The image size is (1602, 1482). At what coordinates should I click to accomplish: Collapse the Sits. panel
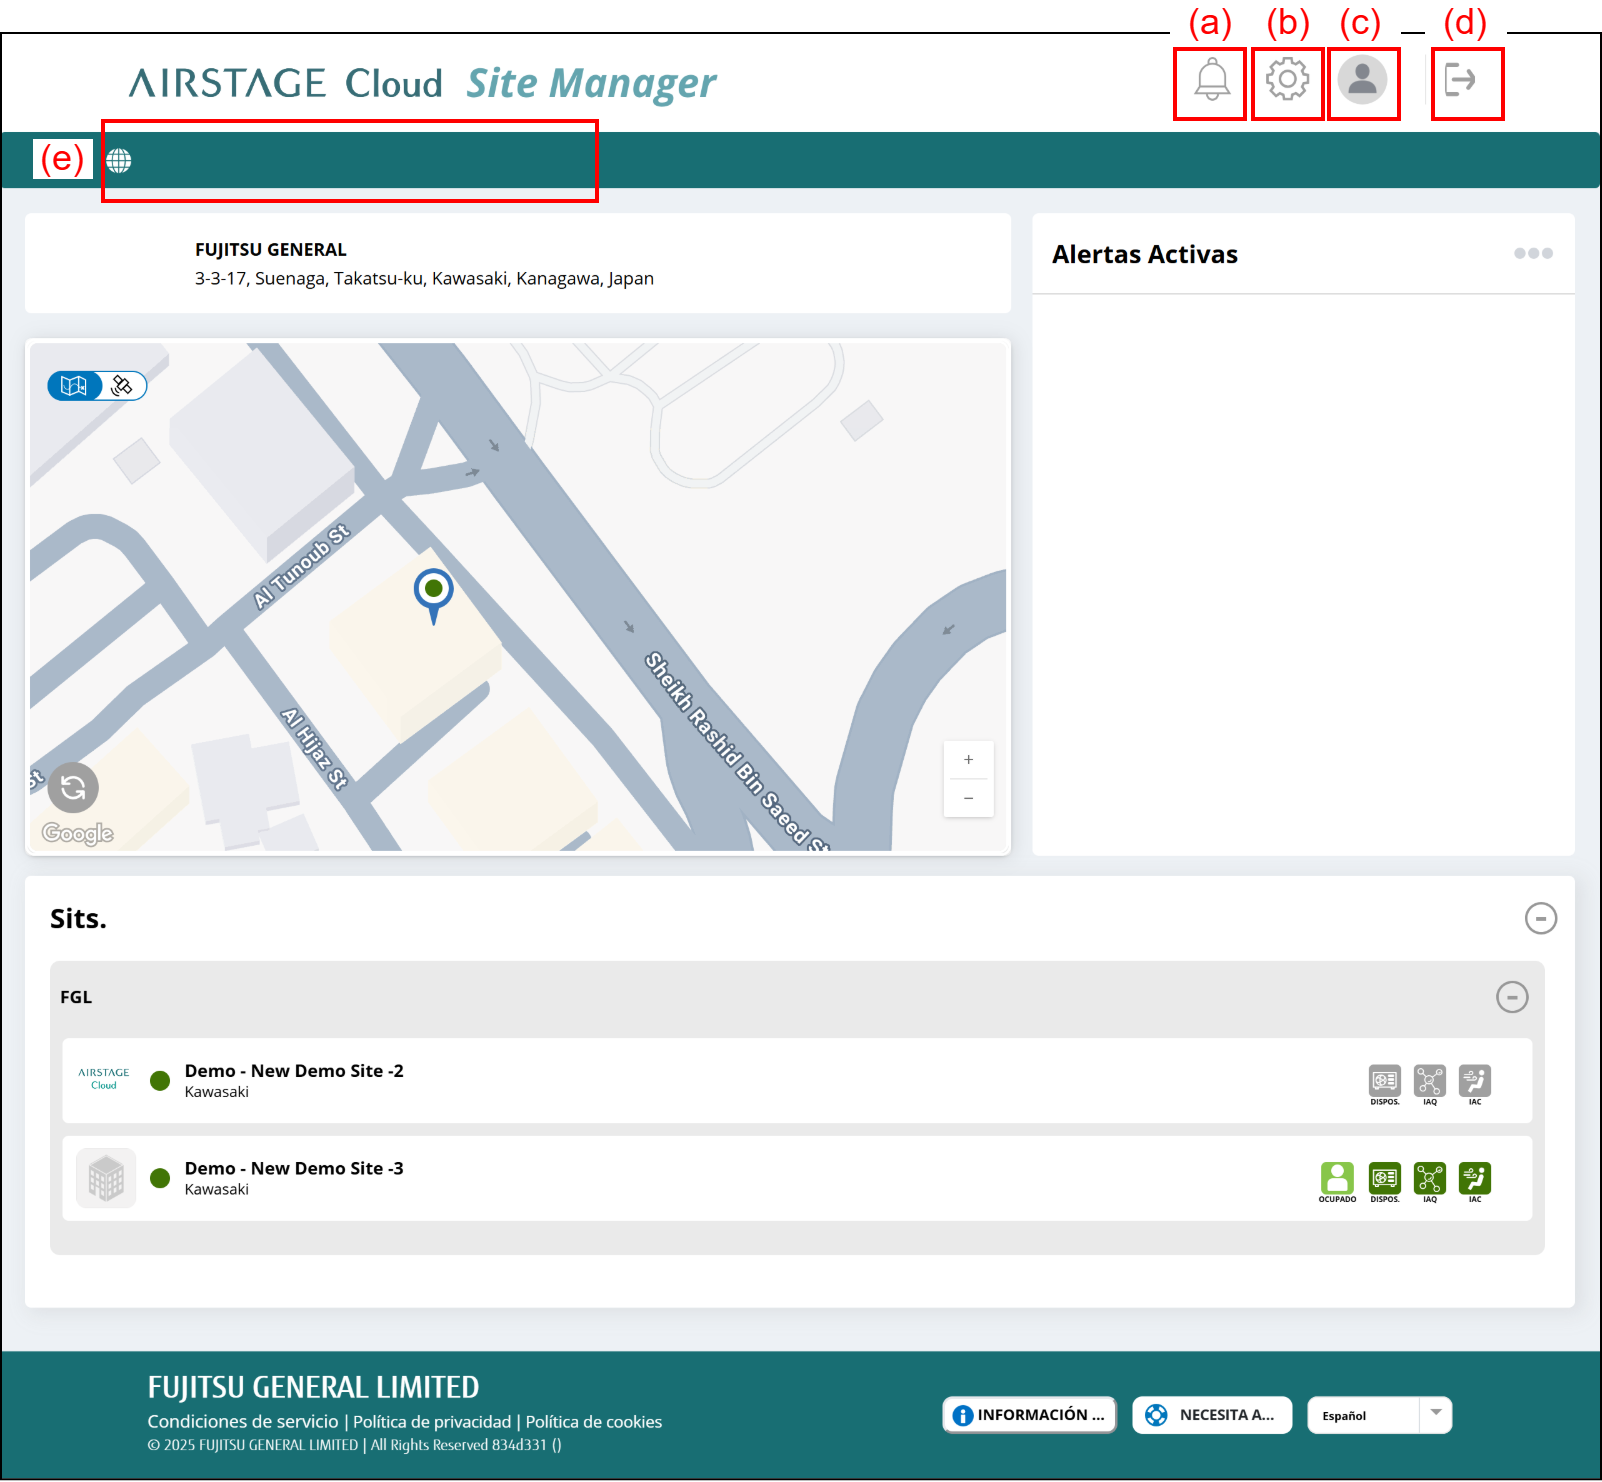point(1540,918)
